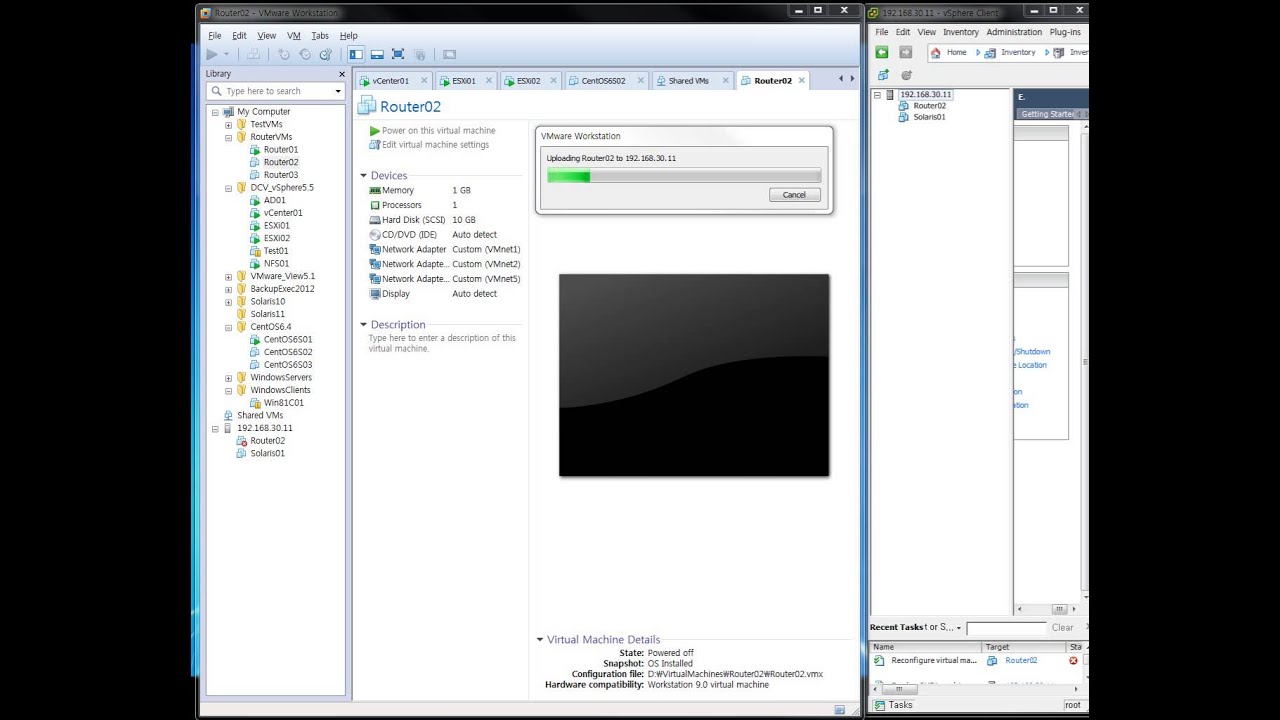
Task: Open the Administration menu in vSphere Client
Action: tap(1014, 32)
